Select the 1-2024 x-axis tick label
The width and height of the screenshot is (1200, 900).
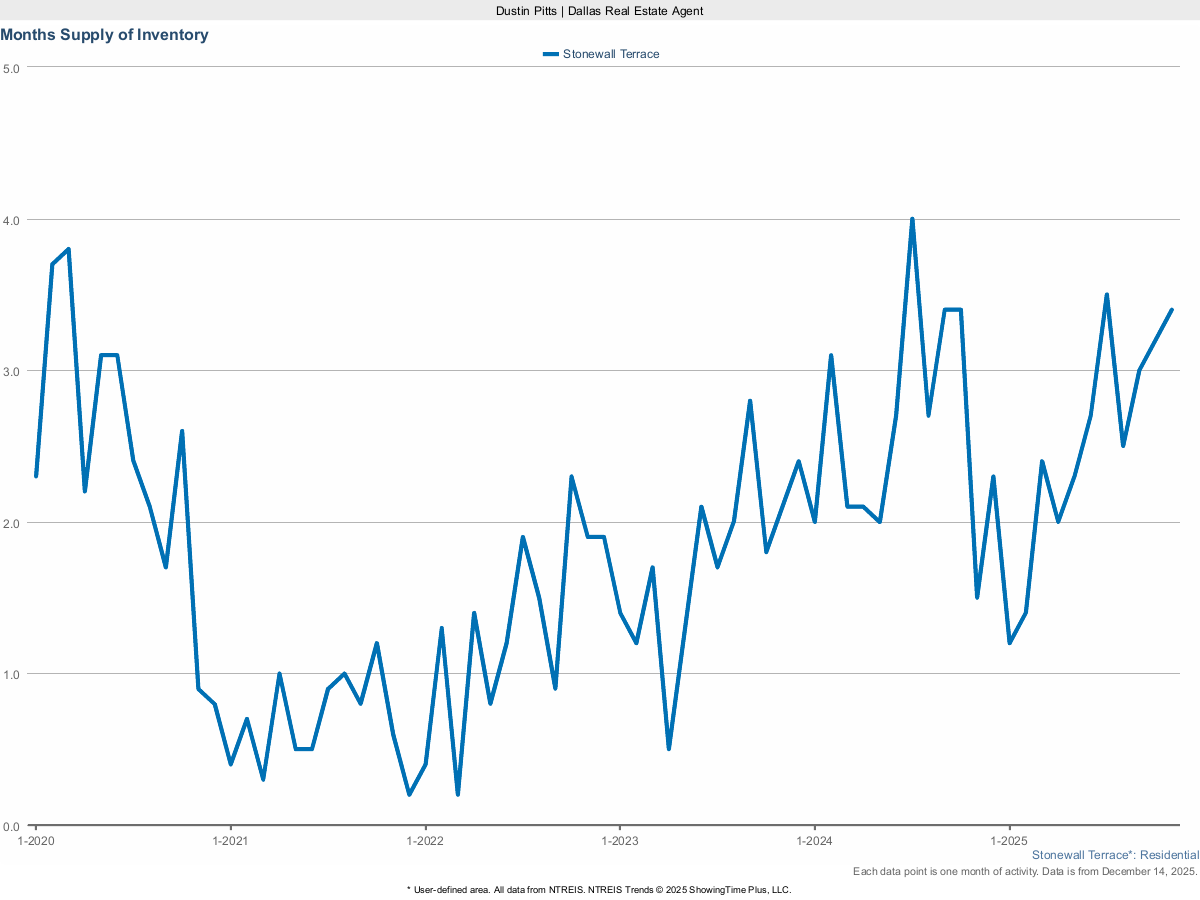(x=814, y=841)
